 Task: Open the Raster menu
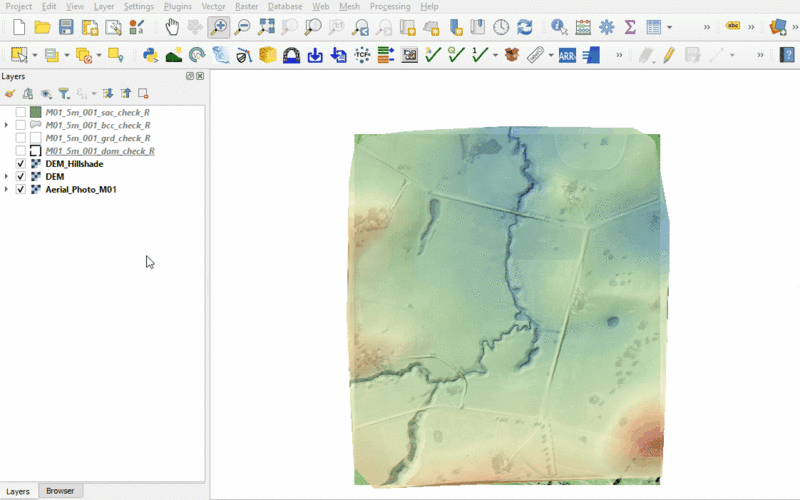click(246, 6)
